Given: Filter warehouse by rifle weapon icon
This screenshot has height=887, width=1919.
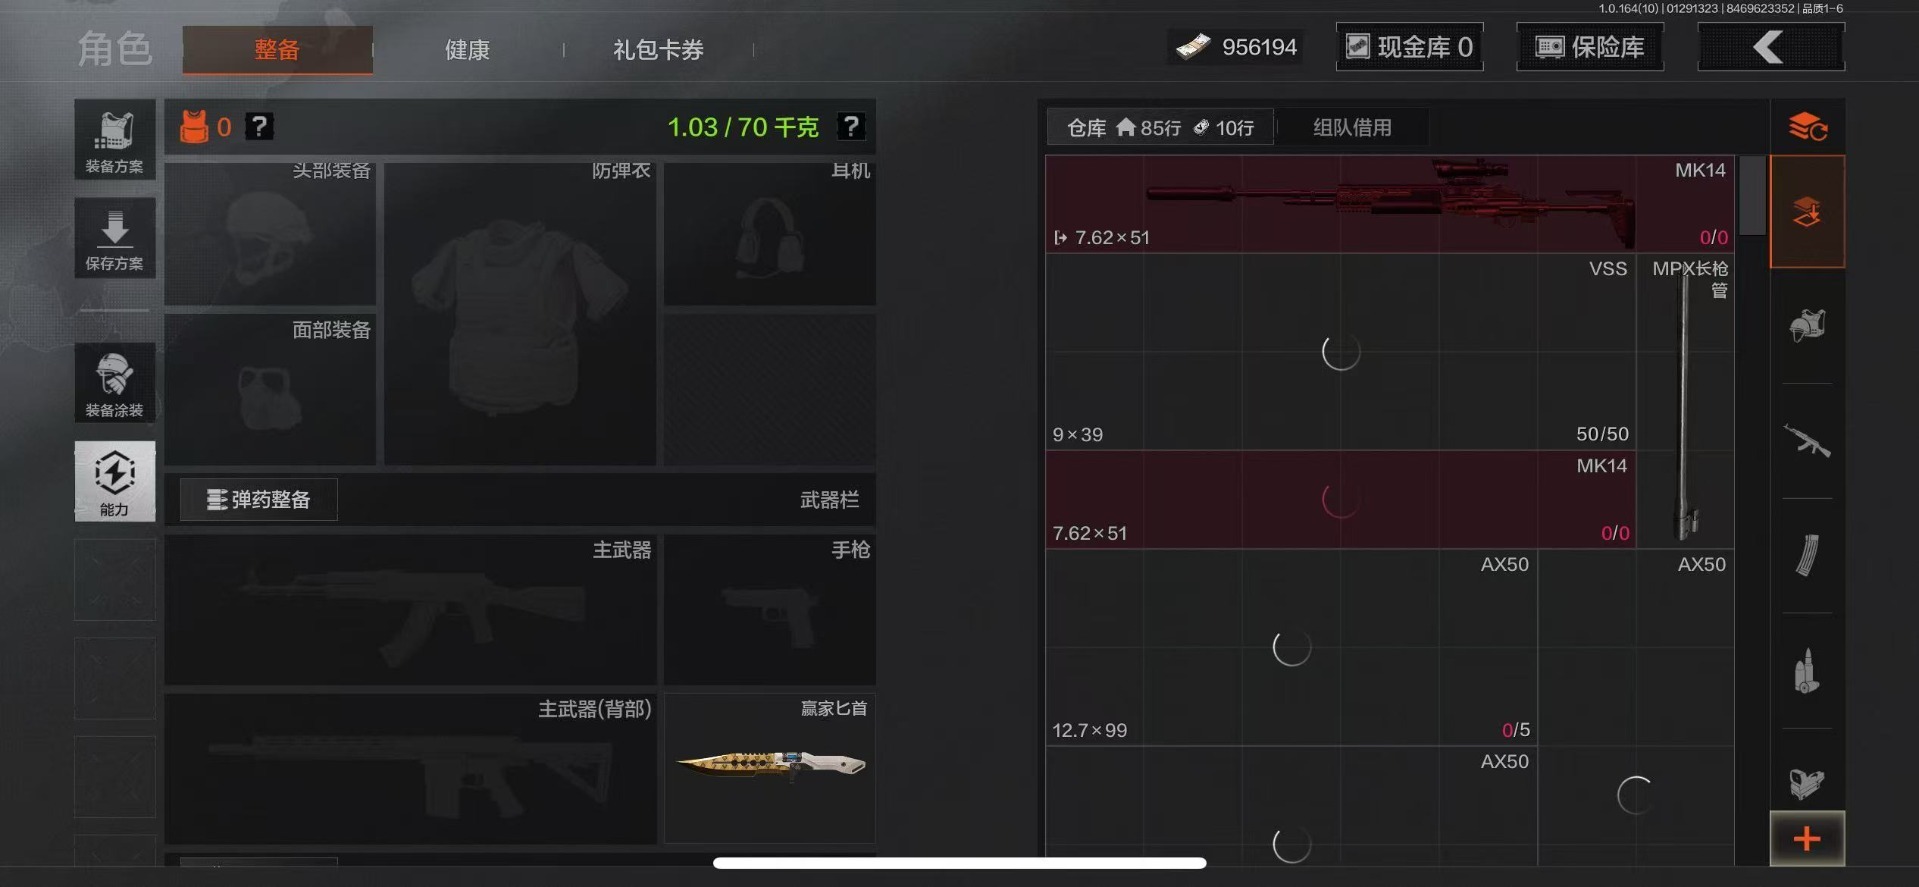Looking at the screenshot, I should point(1807,441).
